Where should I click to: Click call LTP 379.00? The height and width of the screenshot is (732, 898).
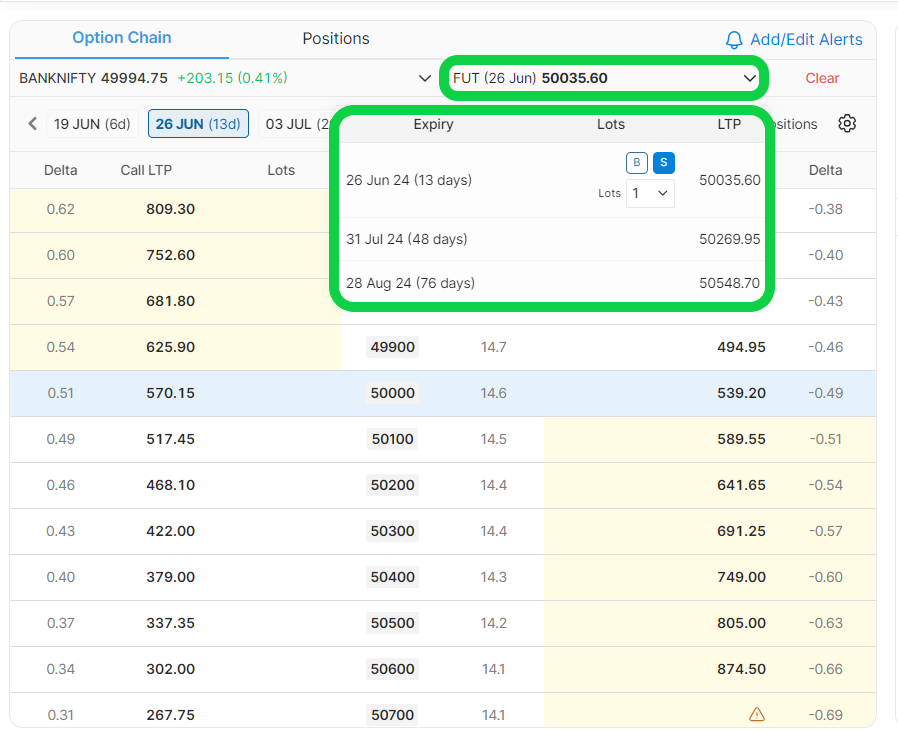click(170, 577)
